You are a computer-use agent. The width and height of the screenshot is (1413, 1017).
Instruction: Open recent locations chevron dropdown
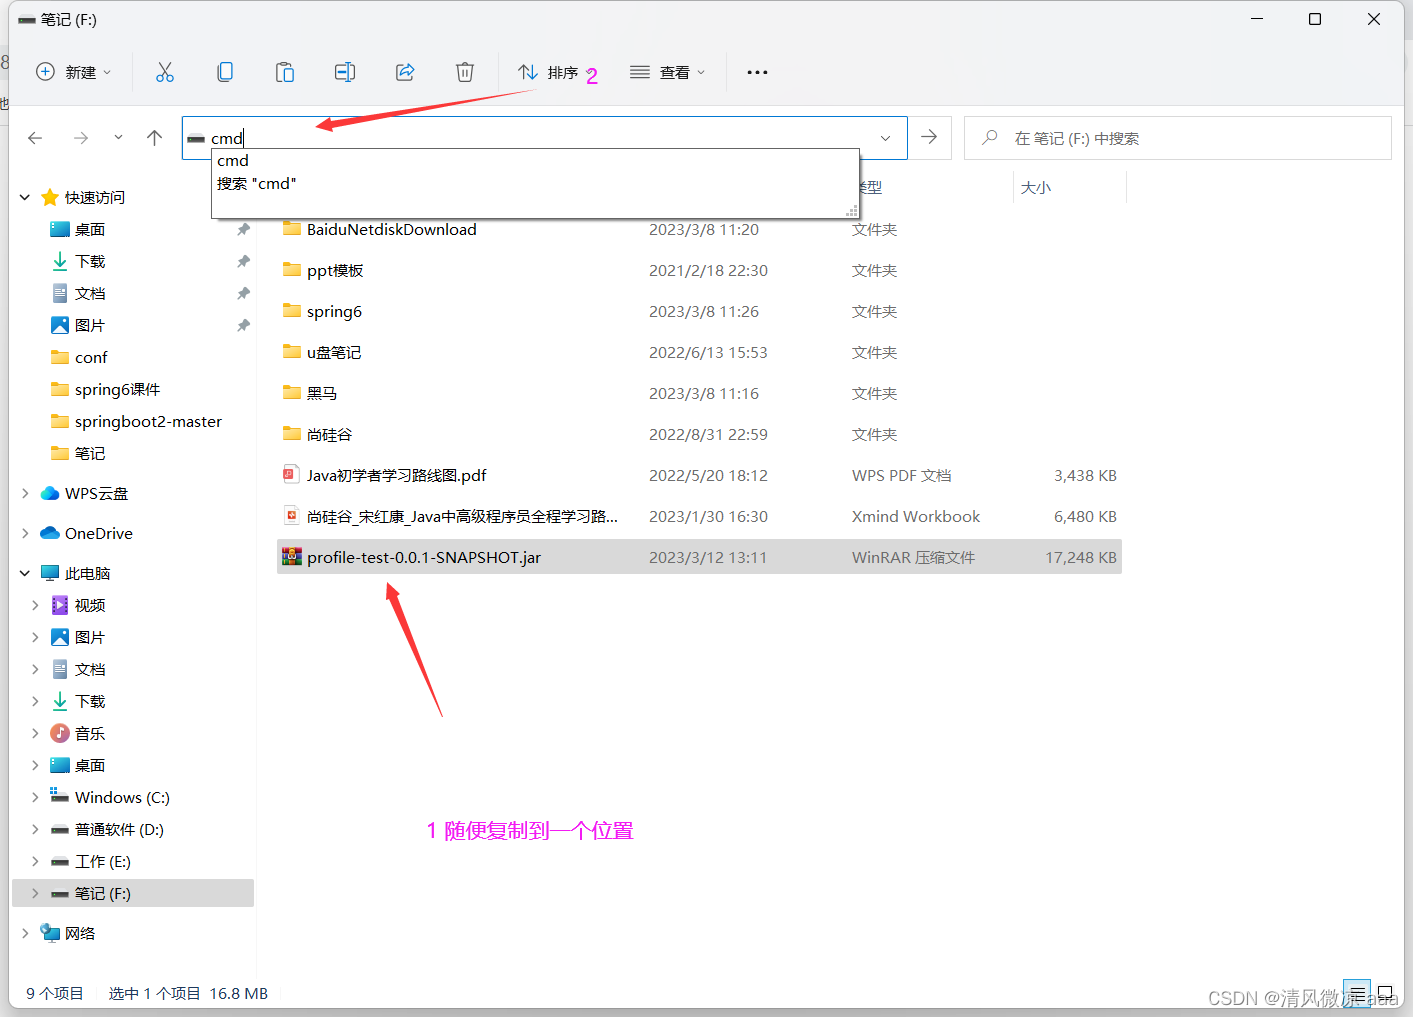(118, 138)
